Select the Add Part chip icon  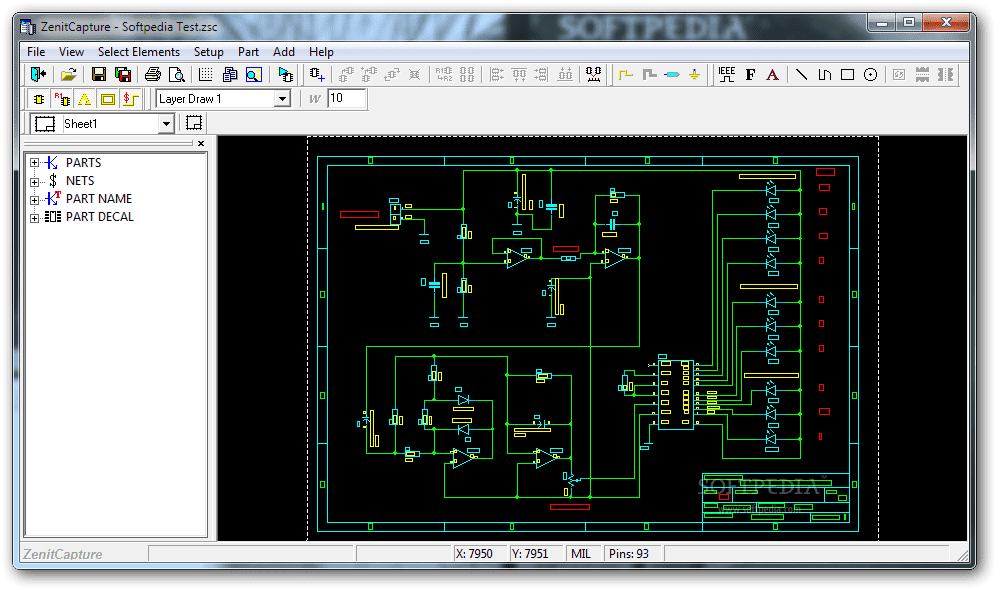(x=317, y=74)
